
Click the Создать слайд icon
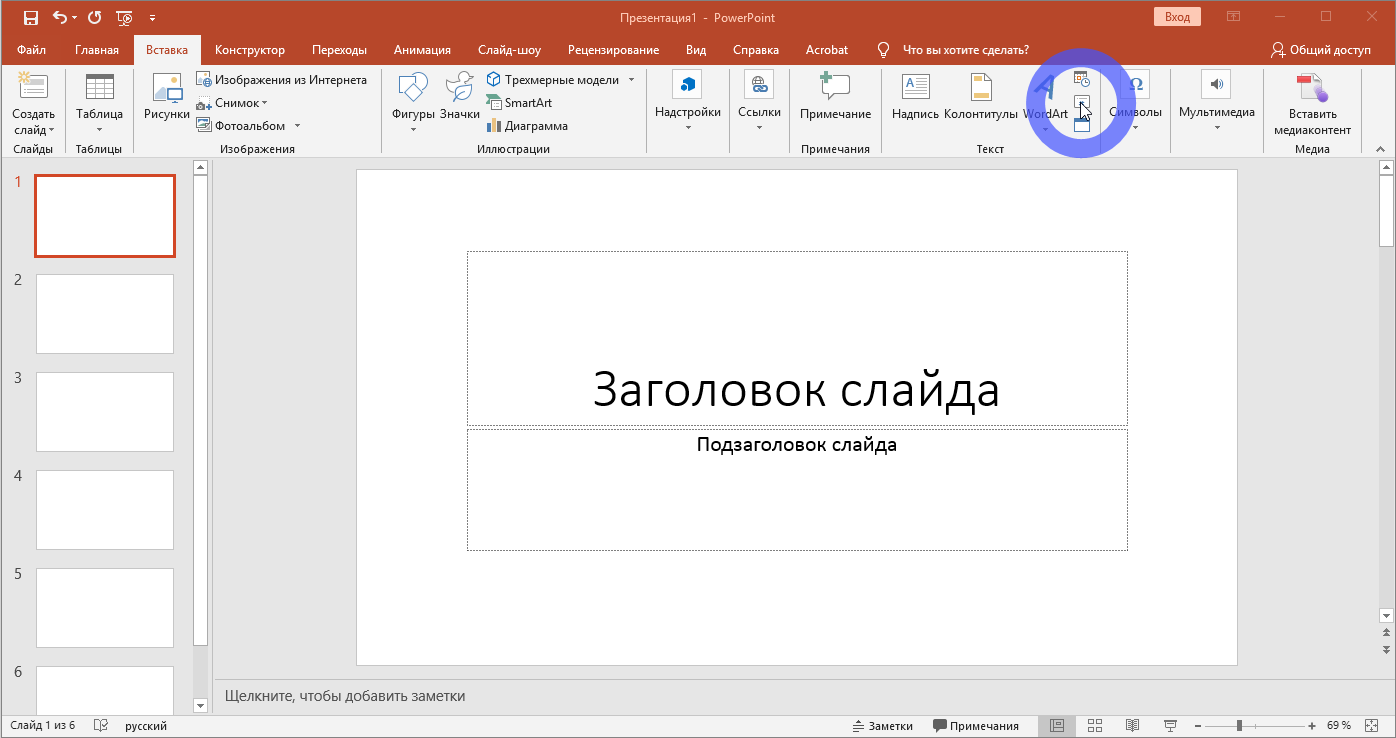coord(33,87)
